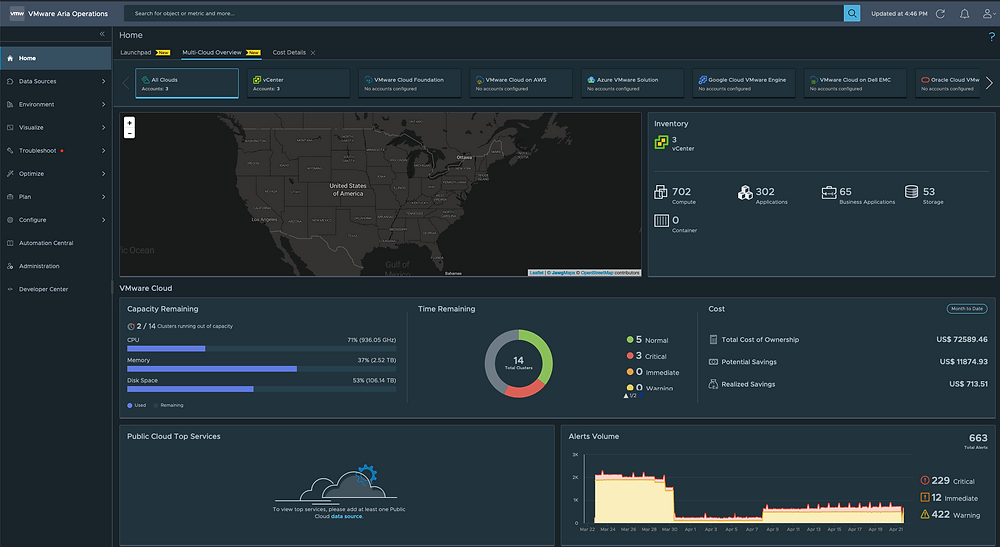Click the Administration icon in sidebar
1000x547 pixels.
coord(10,266)
